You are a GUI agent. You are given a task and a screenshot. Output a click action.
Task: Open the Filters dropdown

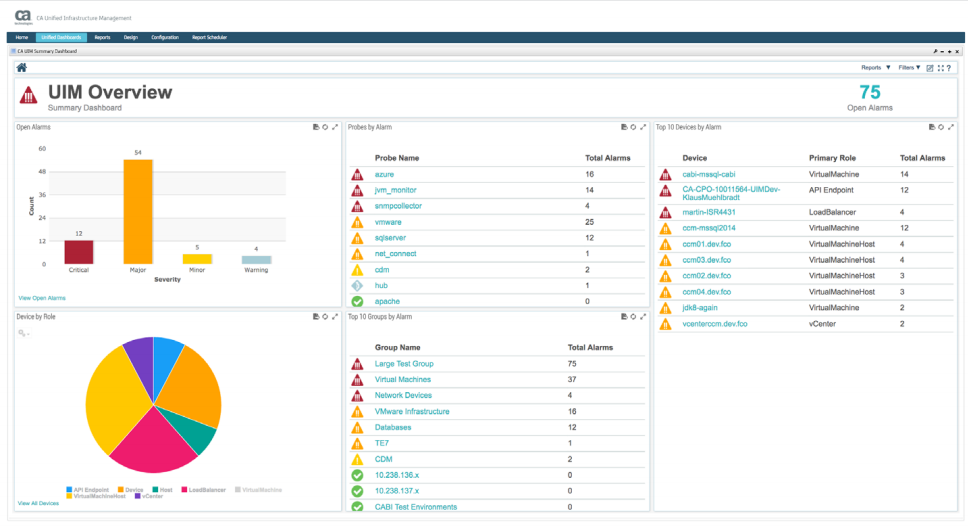[x=909, y=68]
